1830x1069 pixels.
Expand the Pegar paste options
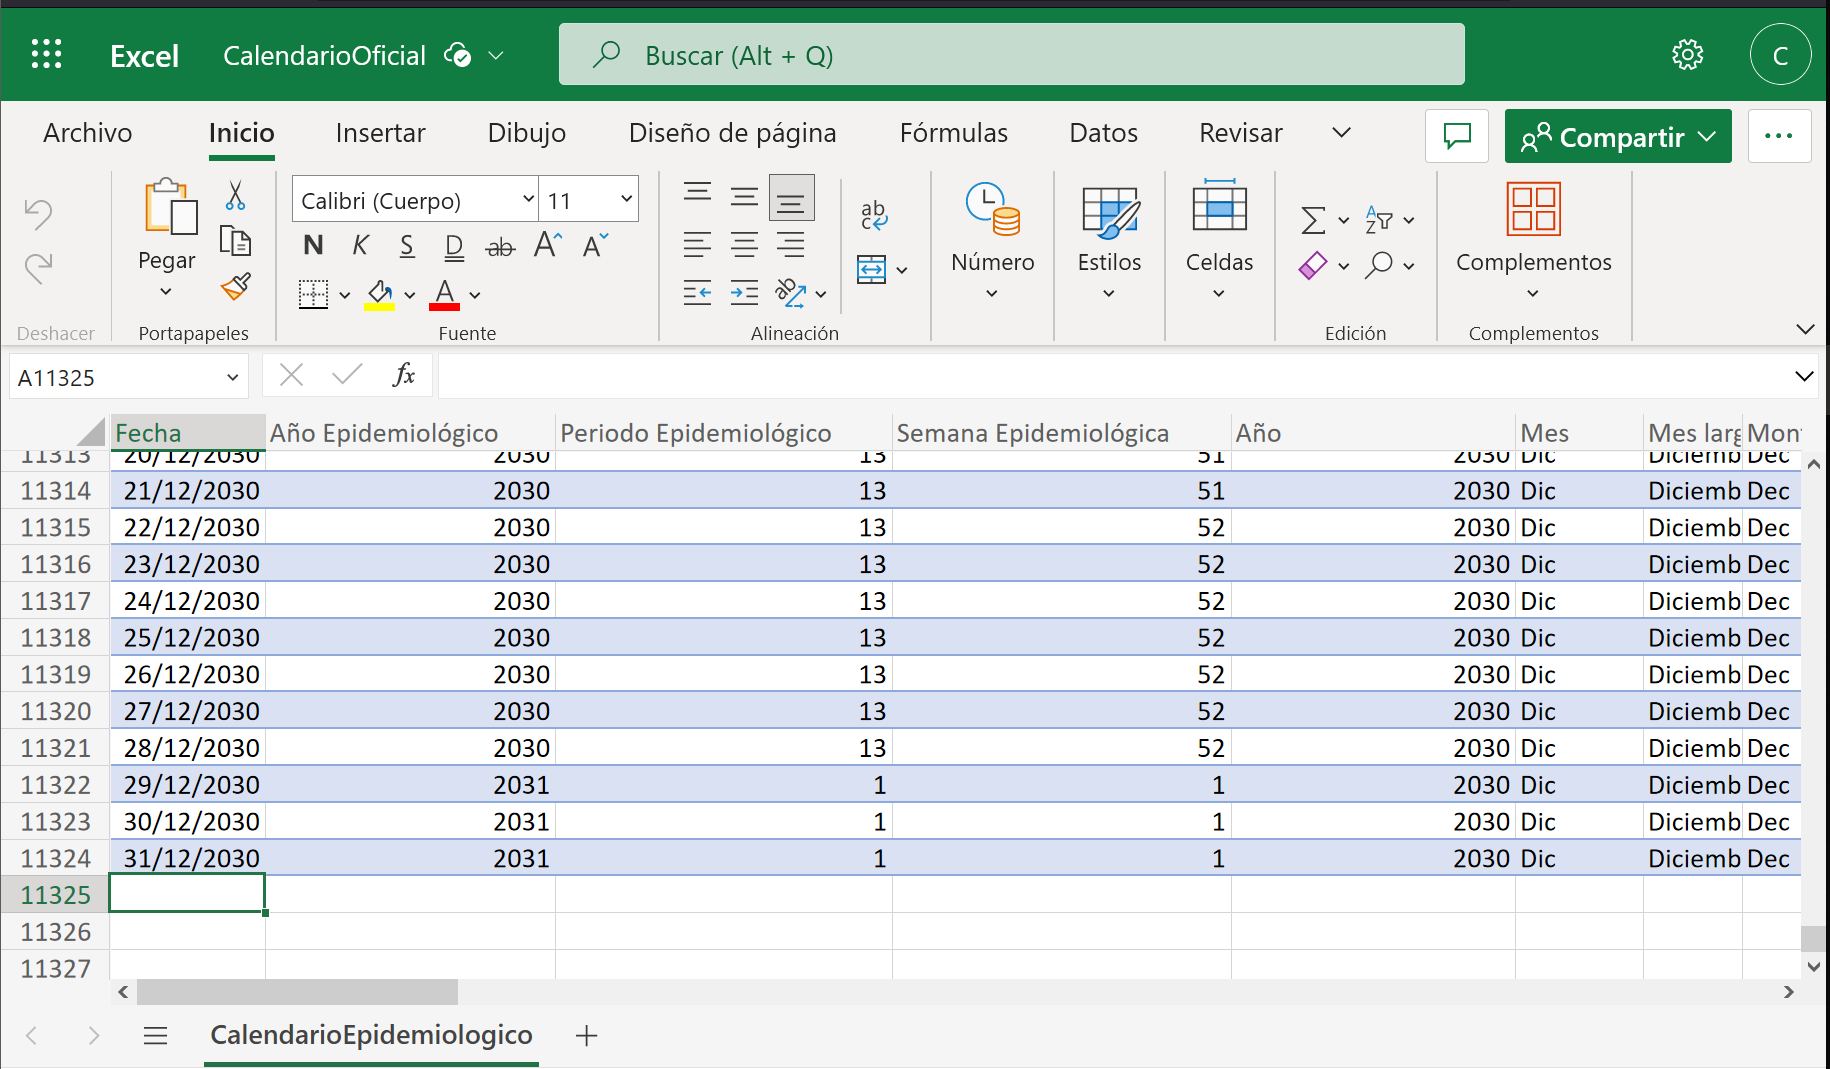(166, 292)
